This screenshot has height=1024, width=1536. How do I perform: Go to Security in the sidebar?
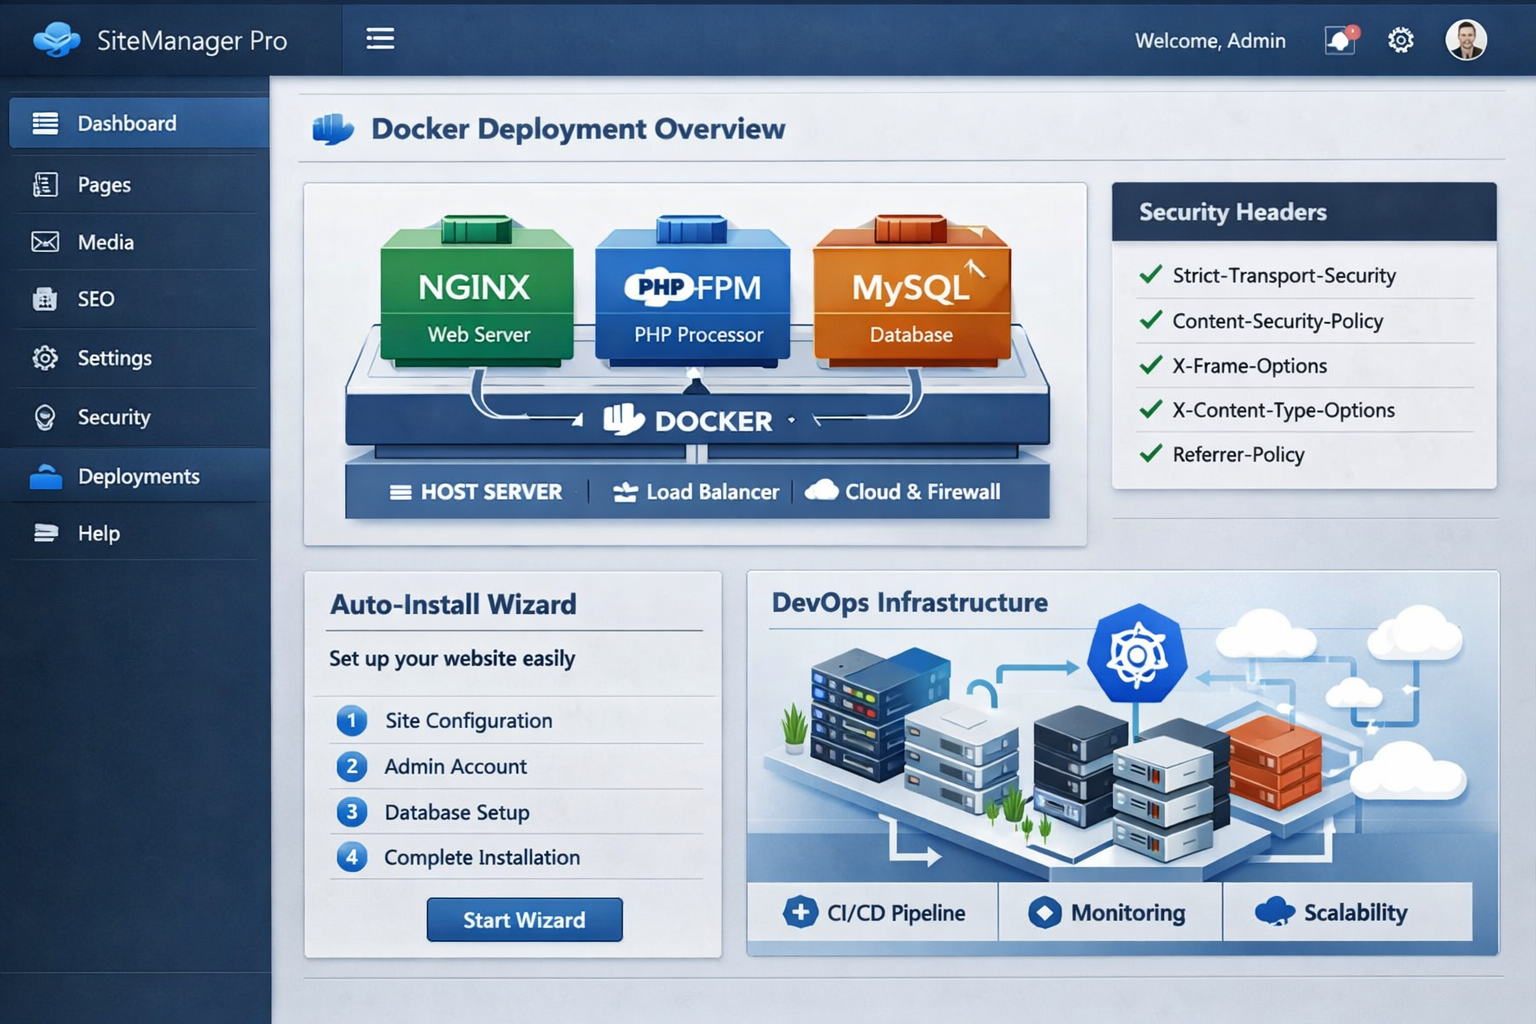tap(113, 417)
